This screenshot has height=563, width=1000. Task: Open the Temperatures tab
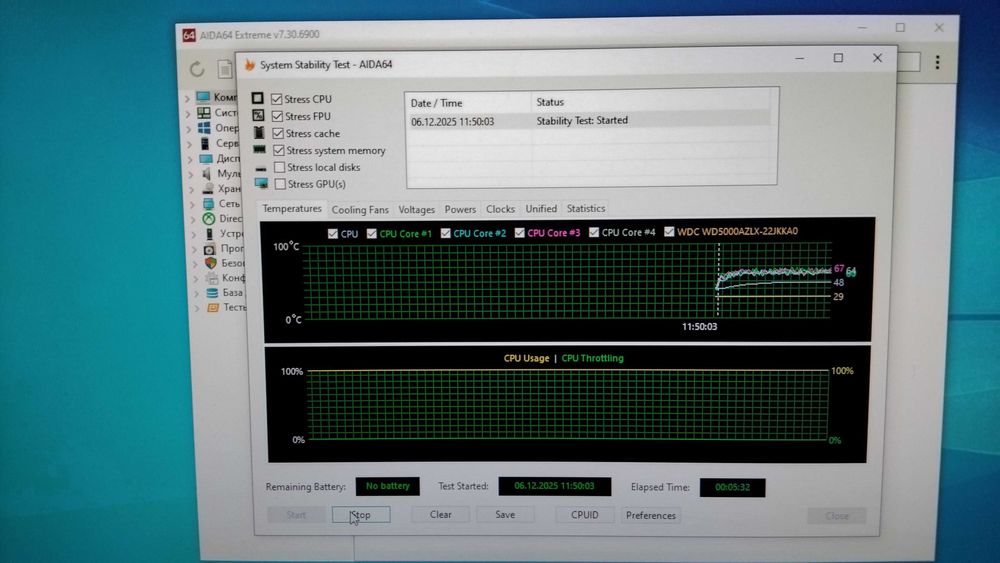pyautogui.click(x=291, y=209)
